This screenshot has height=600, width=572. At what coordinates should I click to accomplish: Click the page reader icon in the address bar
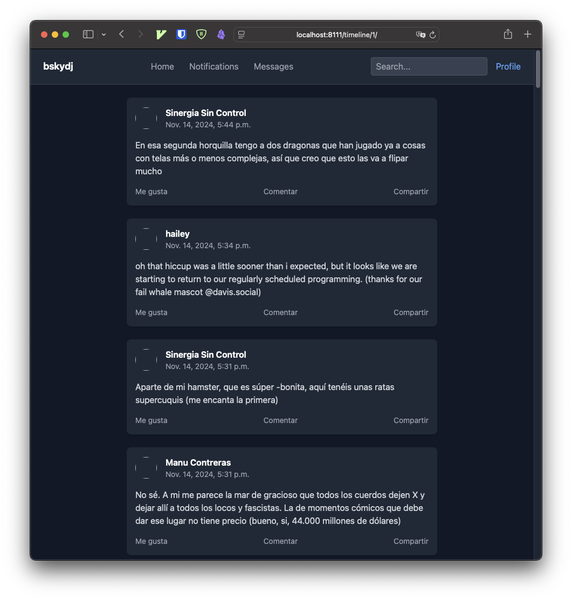pos(241,35)
